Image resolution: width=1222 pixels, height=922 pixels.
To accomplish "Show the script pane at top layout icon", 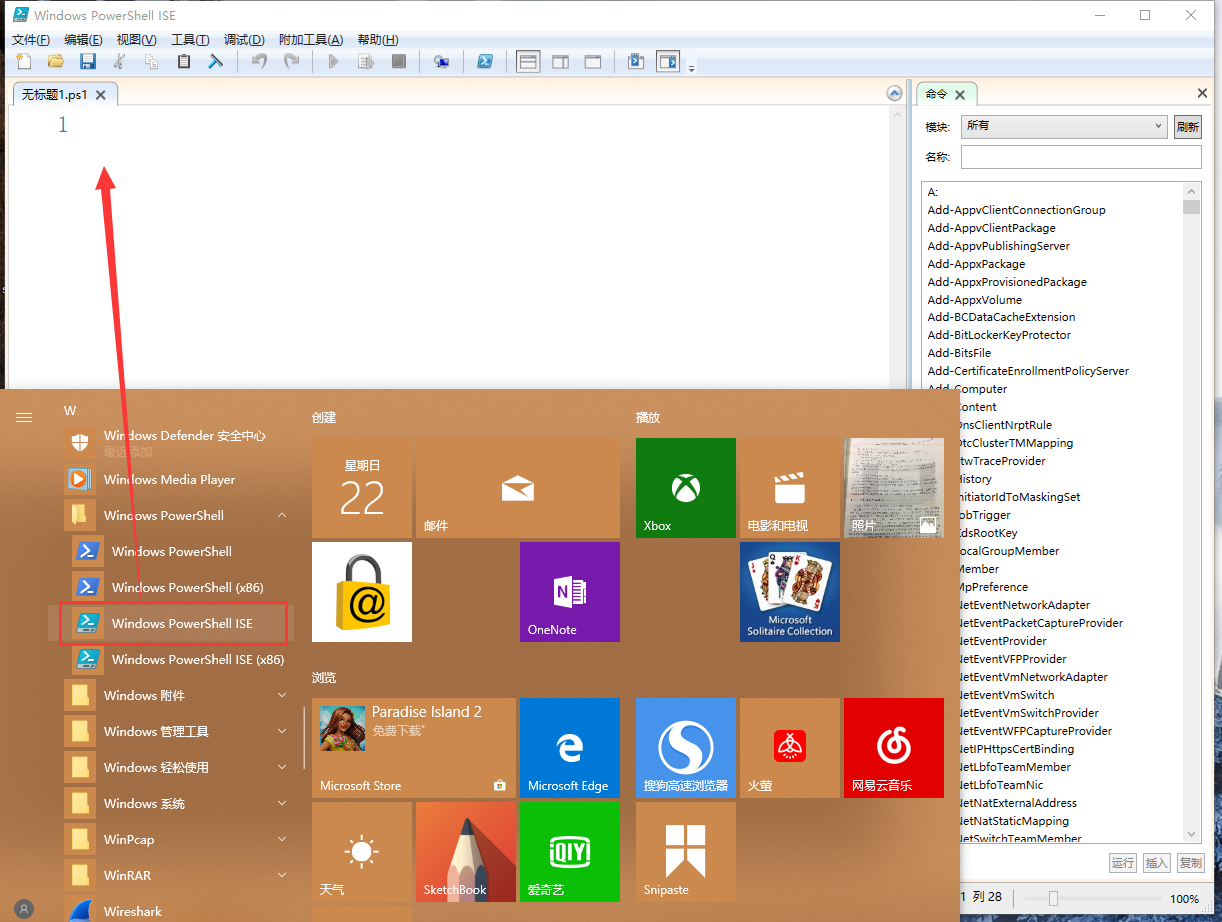I will click(528, 62).
